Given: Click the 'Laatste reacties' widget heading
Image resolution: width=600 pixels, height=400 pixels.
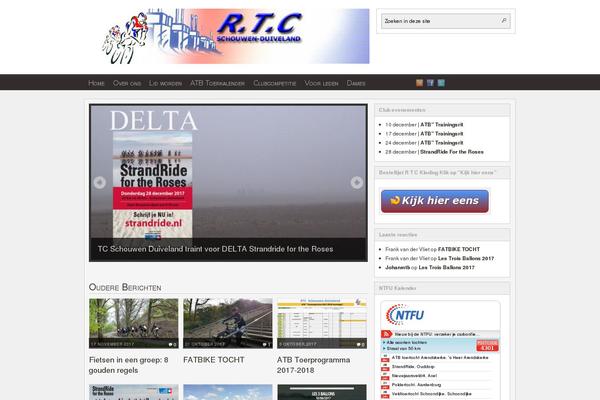Looking at the screenshot, I should click(398, 235).
